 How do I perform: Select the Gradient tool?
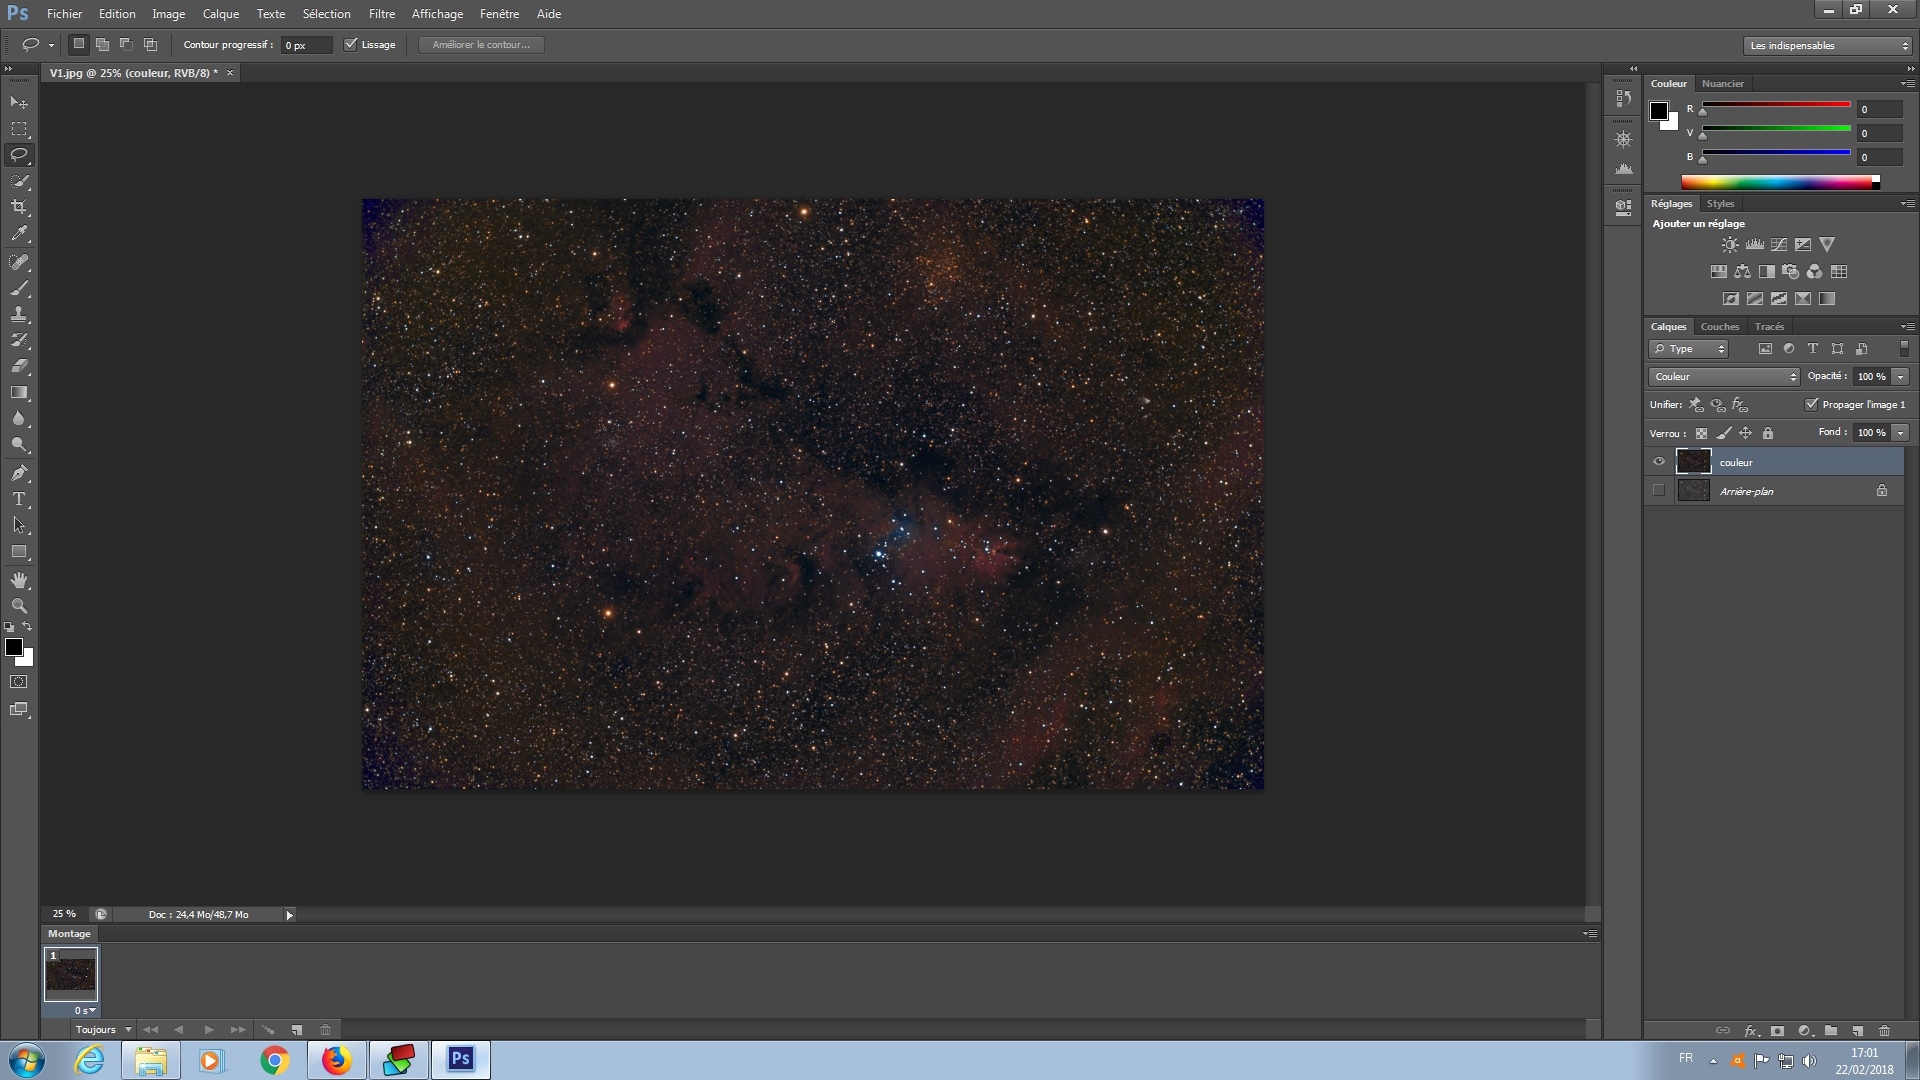point(19,392)
